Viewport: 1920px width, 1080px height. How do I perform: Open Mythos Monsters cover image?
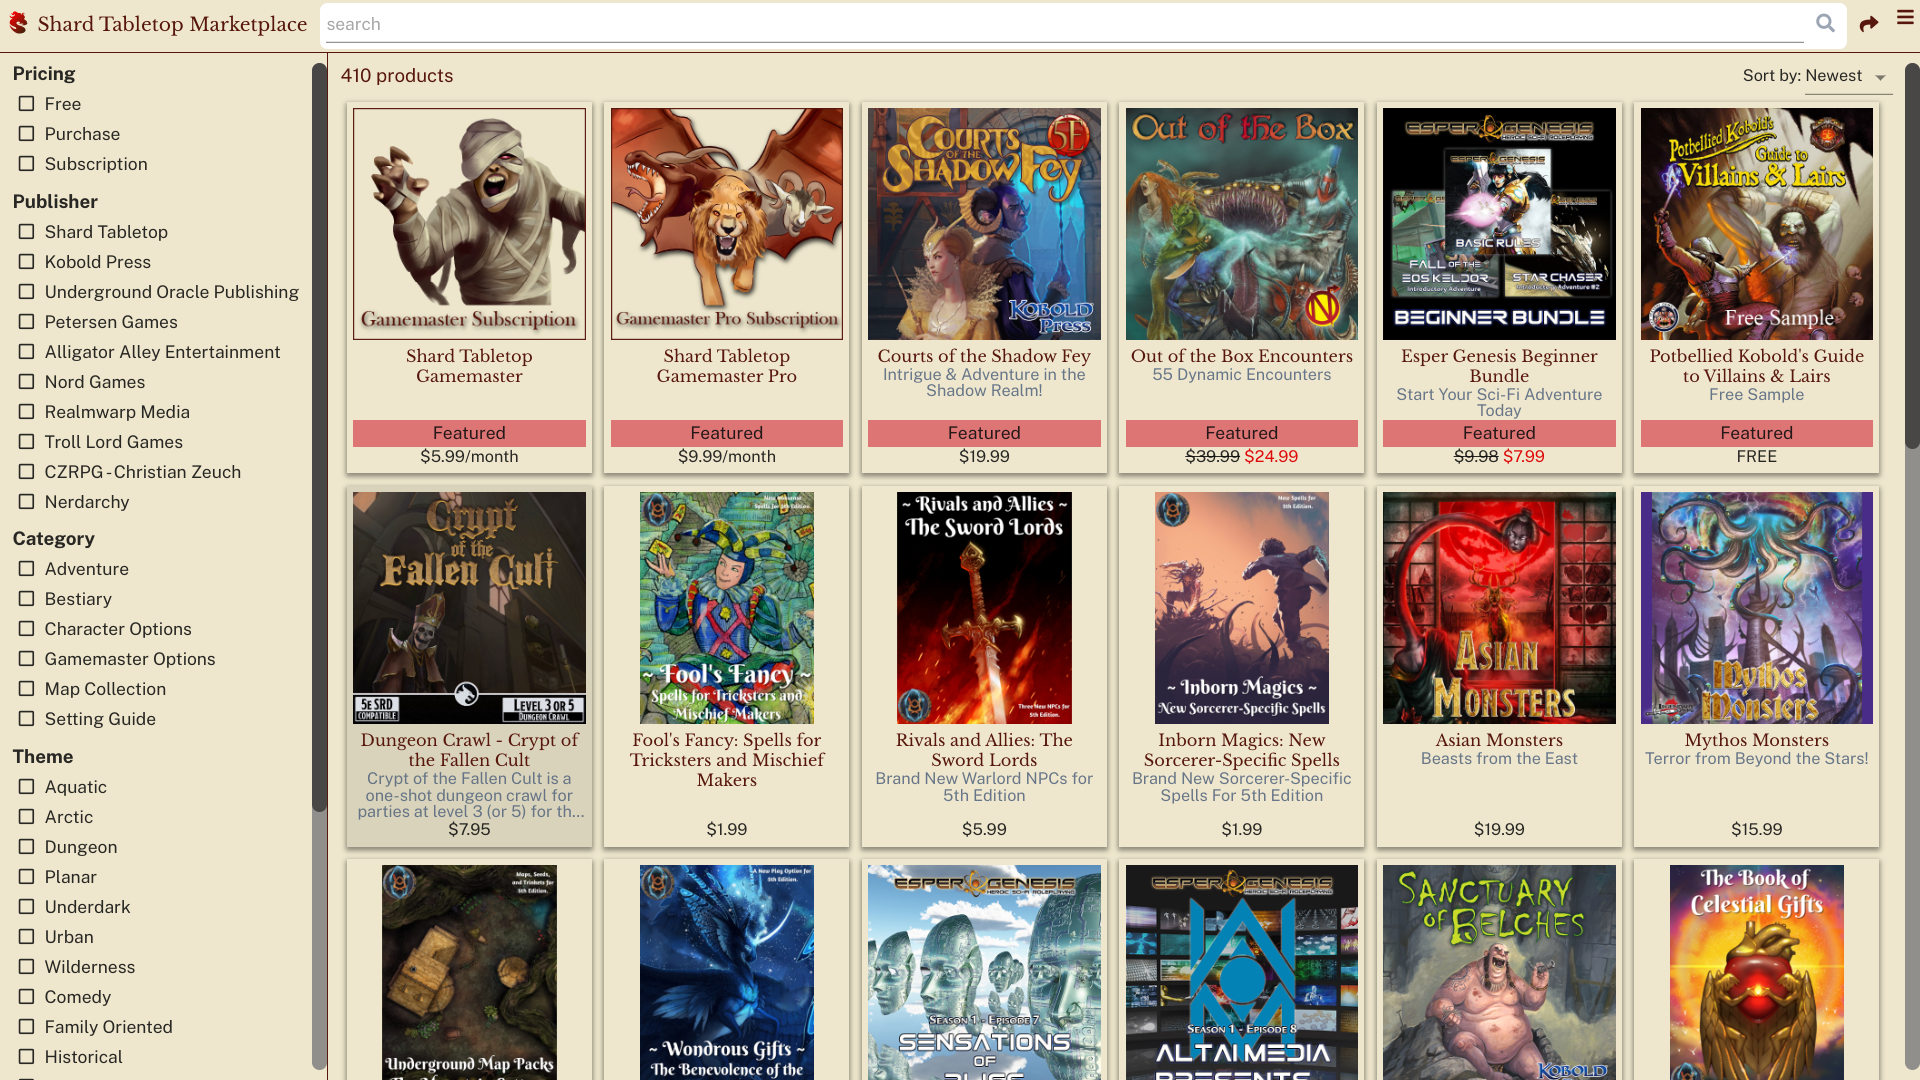[1756, 607]
